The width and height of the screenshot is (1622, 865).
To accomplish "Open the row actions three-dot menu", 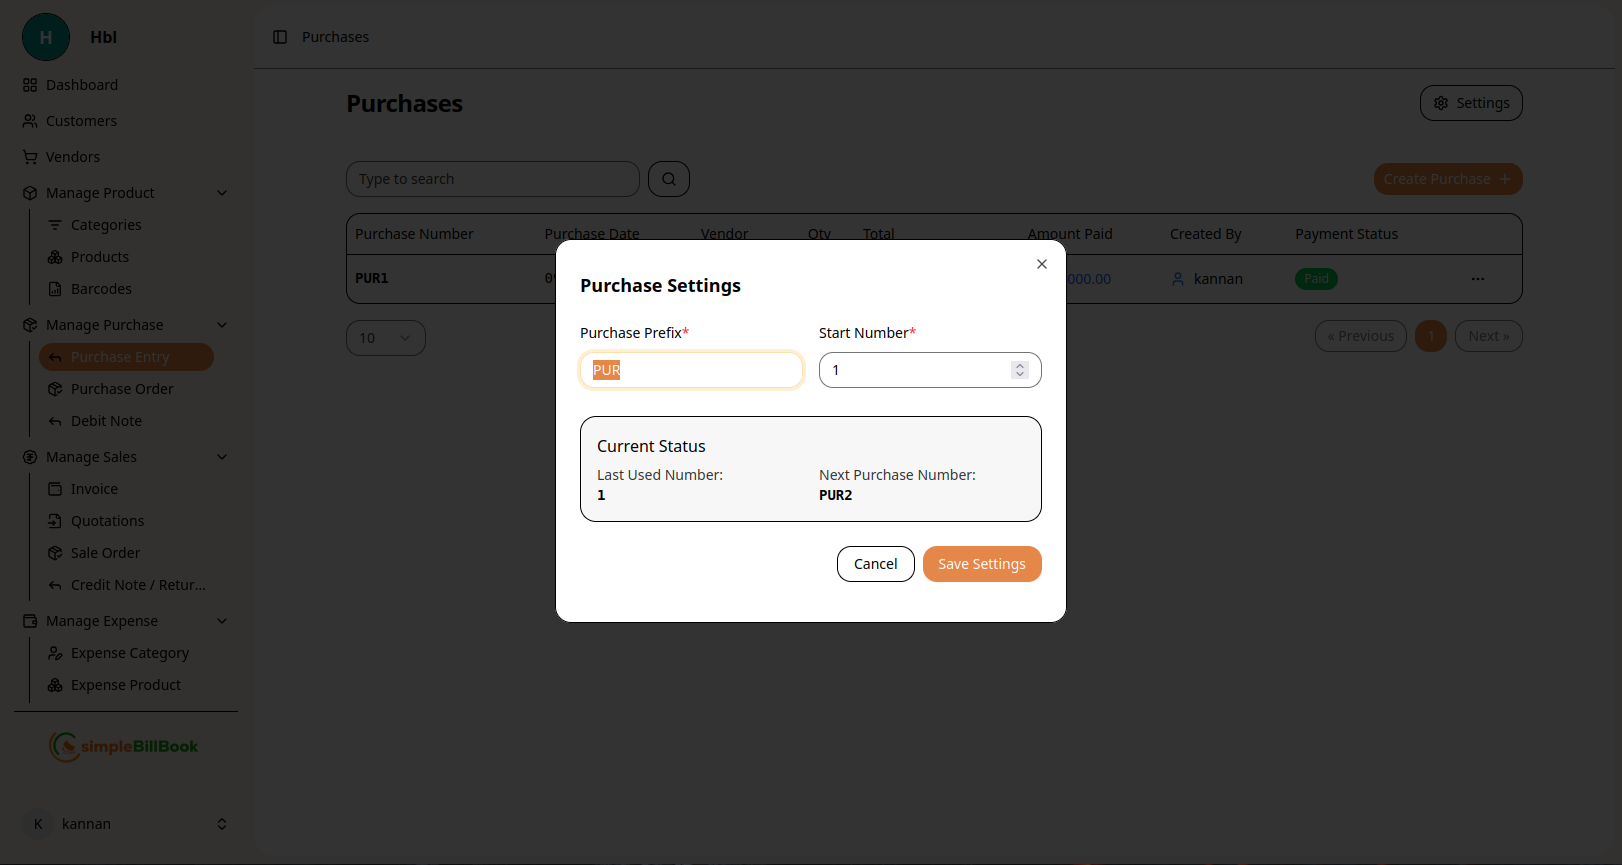I will pos(1477,279).
